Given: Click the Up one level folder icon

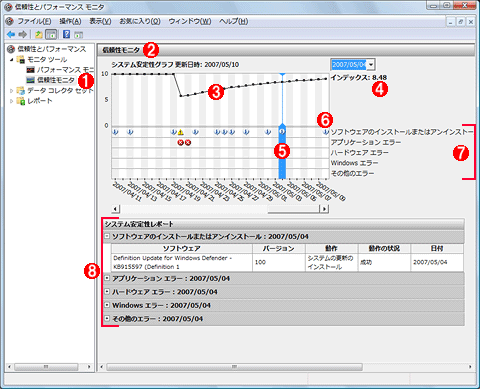Looking at the screenshot, I should pos(39,34).
